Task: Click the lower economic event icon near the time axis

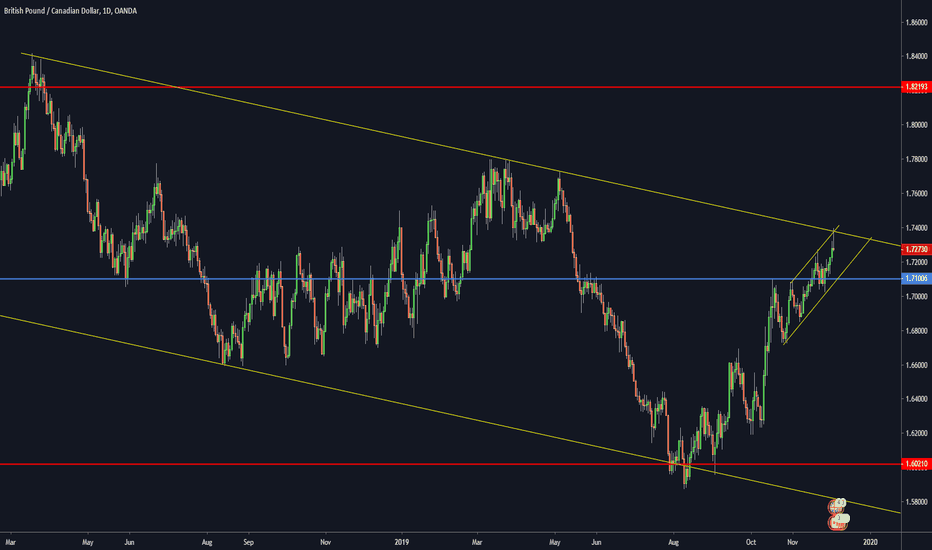Action: click(837, 520)
